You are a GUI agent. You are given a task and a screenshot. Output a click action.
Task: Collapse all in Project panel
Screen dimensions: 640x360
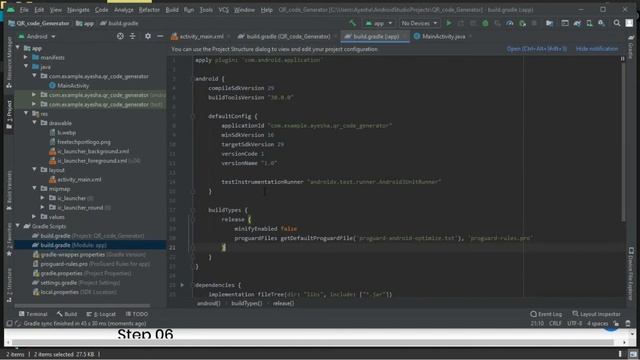133,36
